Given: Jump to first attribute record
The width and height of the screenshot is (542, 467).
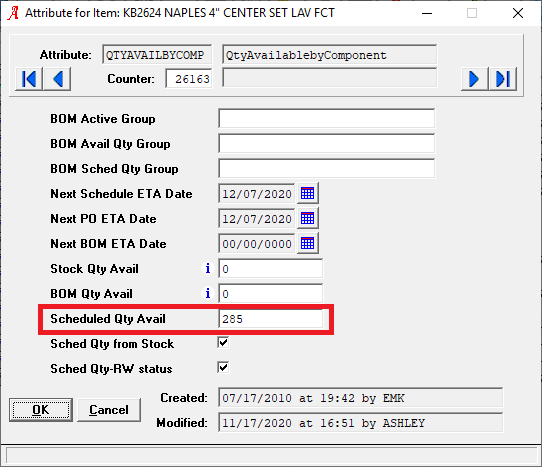Looking at the screenshot, I should [29, 79].
